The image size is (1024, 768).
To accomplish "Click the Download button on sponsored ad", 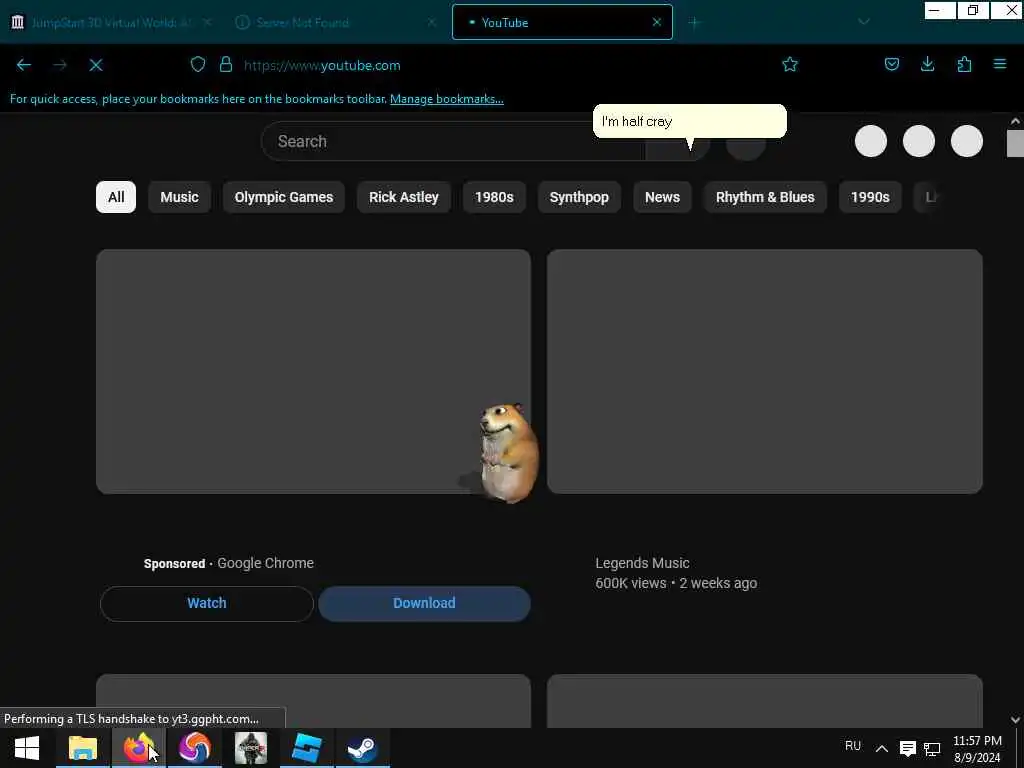I will click(424, 603).
